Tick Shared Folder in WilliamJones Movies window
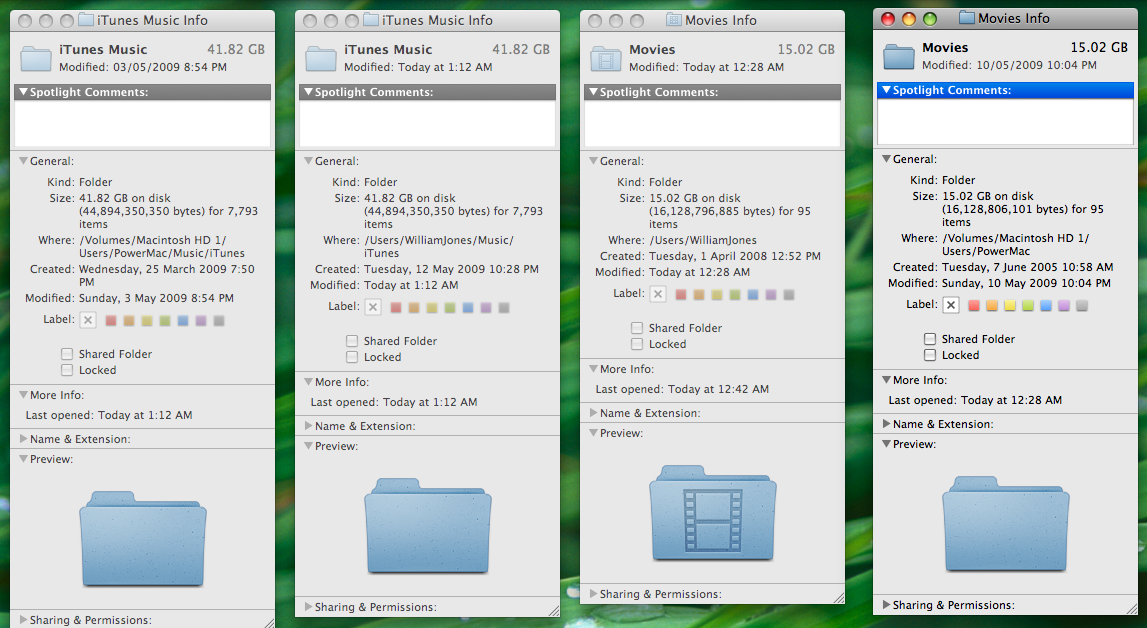1147x628 pixels. (x=637, y=328)
